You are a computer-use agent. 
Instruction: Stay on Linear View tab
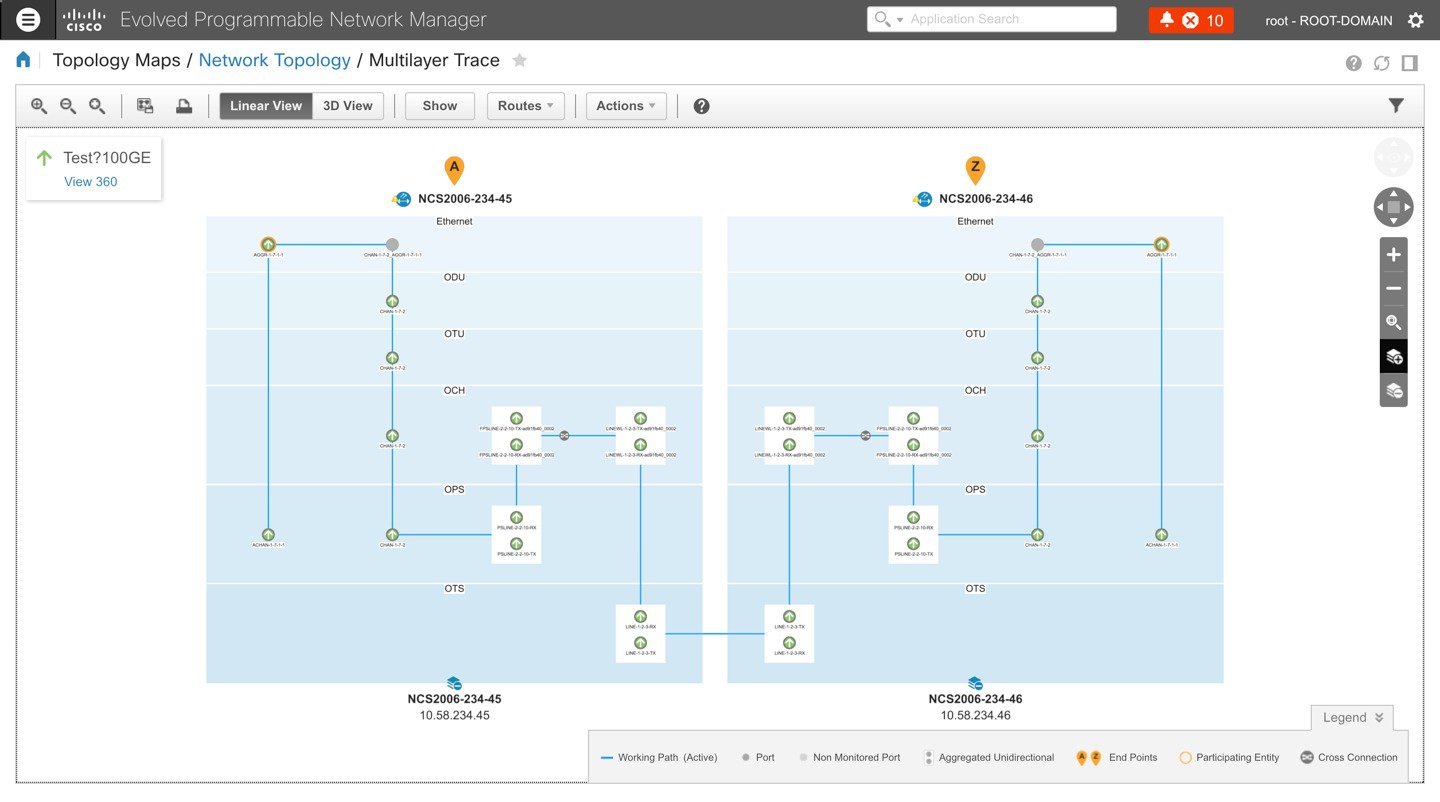(x=265, y=105)
